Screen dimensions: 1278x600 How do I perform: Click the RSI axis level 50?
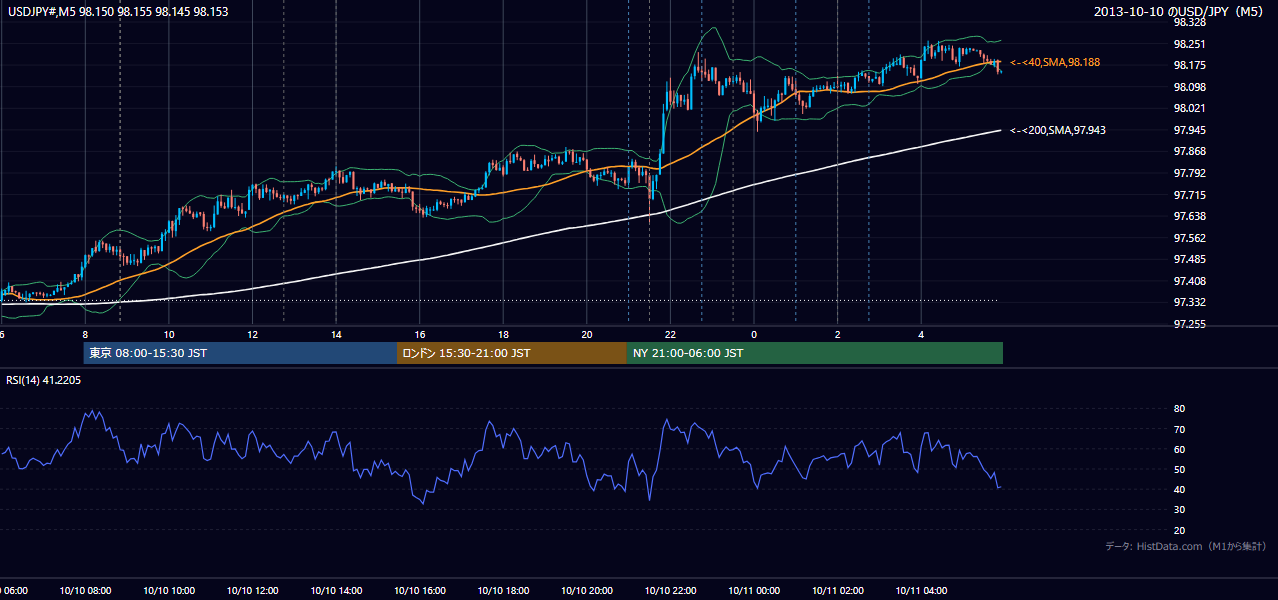tap(1179, 469)
